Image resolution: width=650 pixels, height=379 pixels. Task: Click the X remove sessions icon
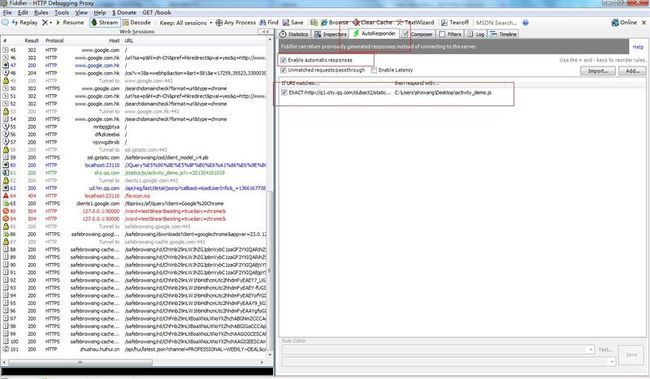click(x=45, y=22)
